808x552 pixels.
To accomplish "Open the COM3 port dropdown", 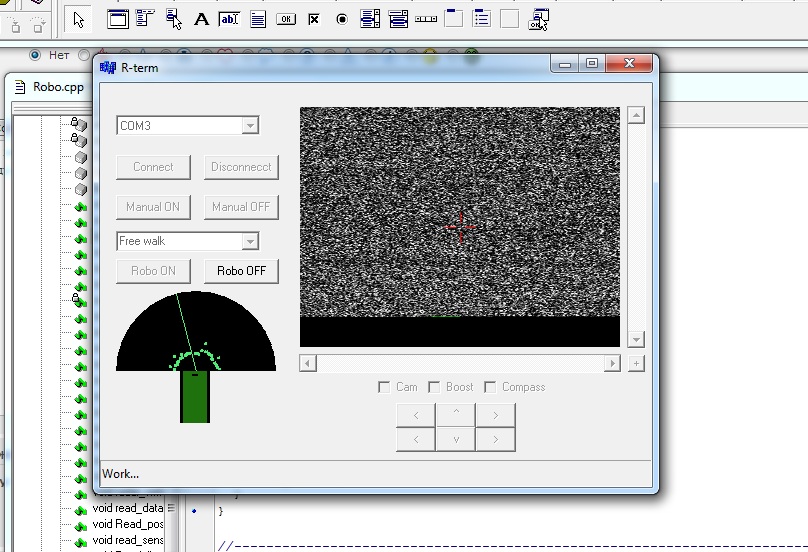I will point(250,126).
